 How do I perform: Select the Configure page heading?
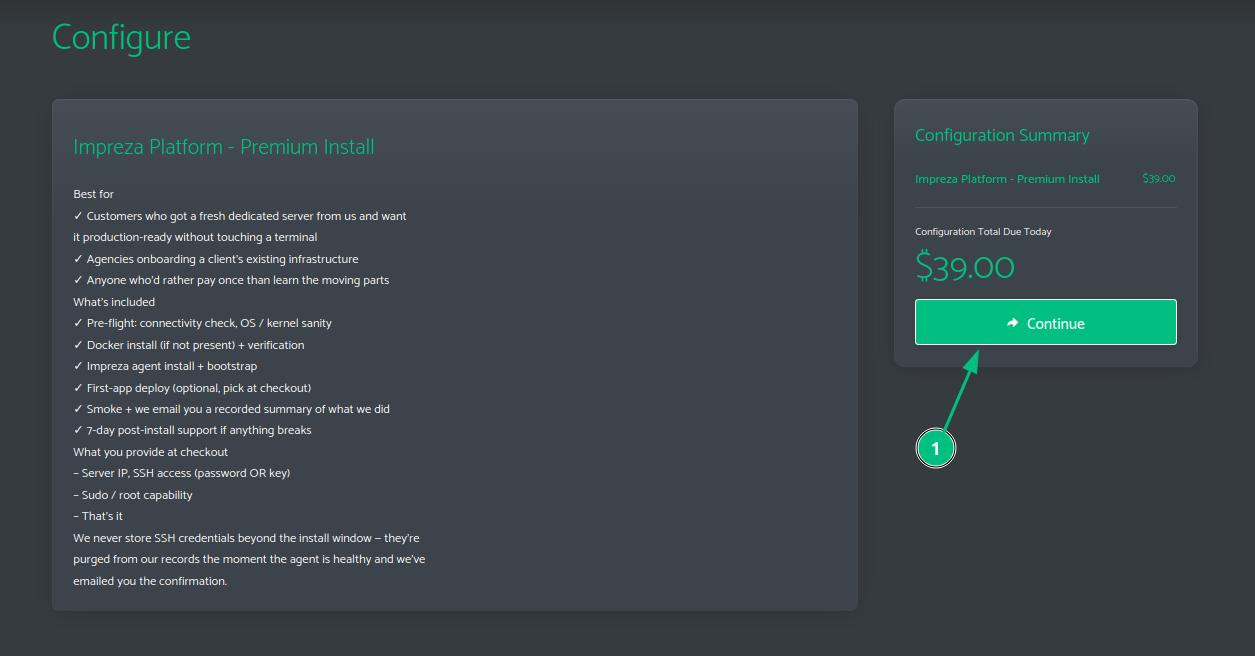click(121, 37)
